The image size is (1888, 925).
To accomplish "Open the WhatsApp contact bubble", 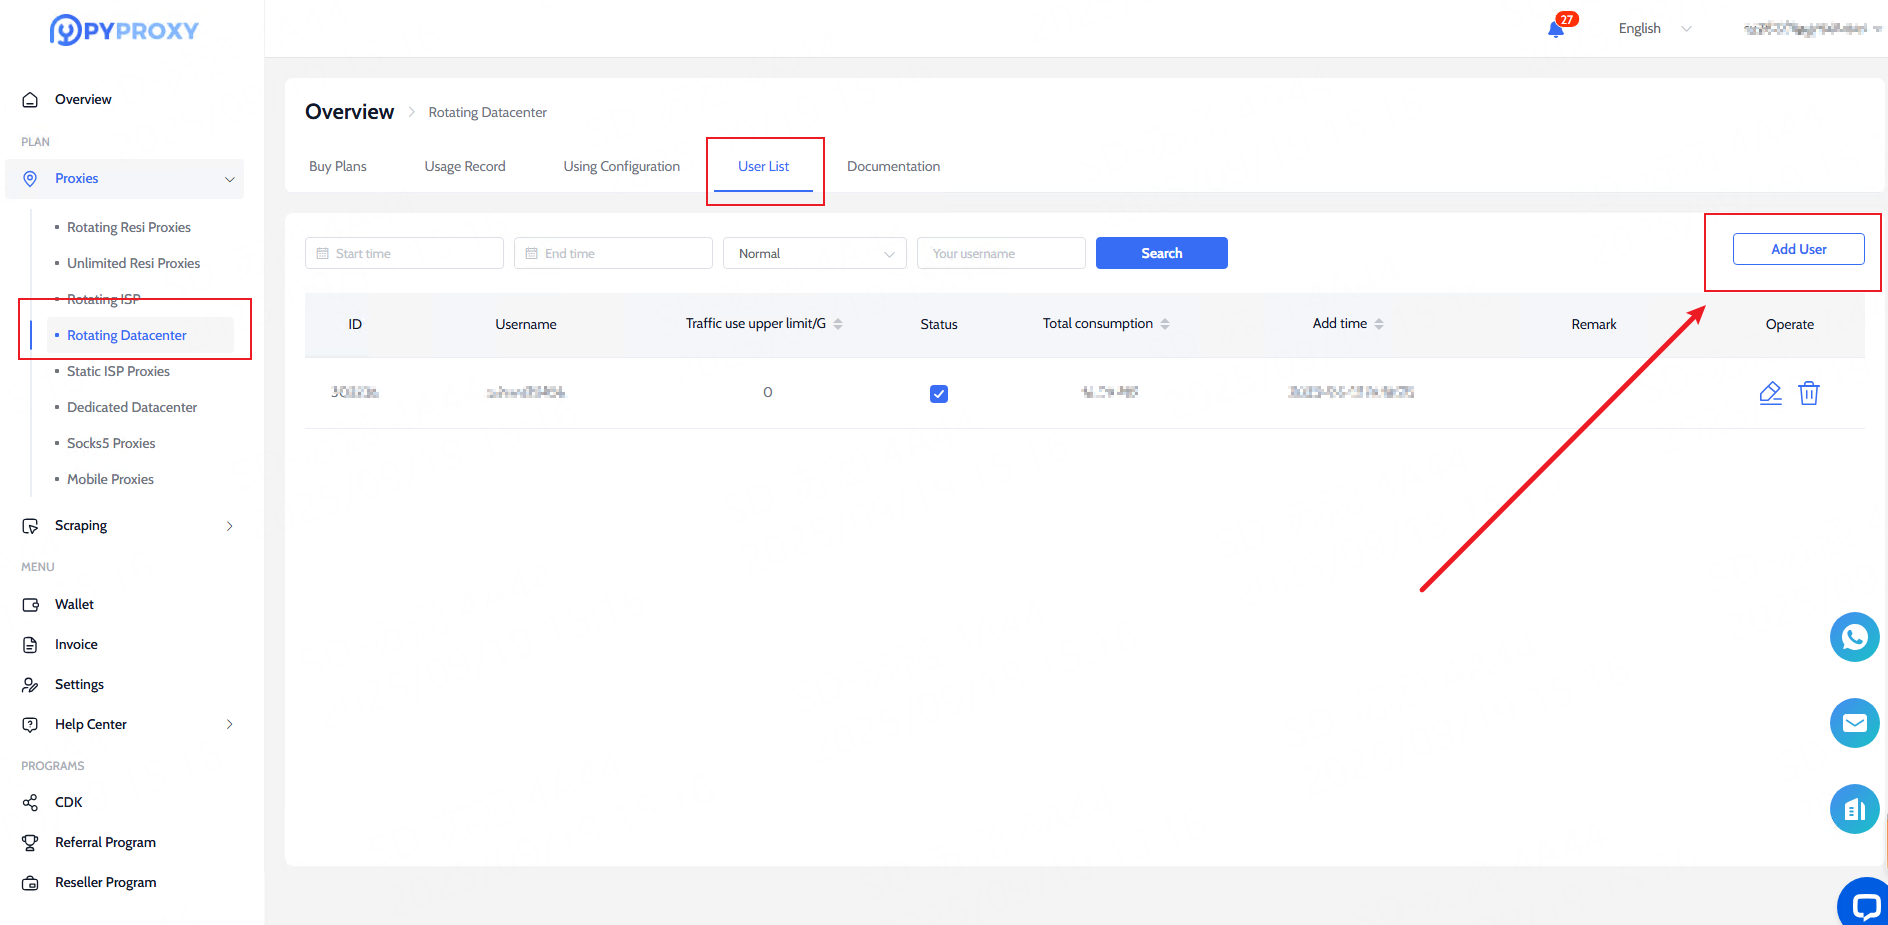I will click(x=1854, y=637).
